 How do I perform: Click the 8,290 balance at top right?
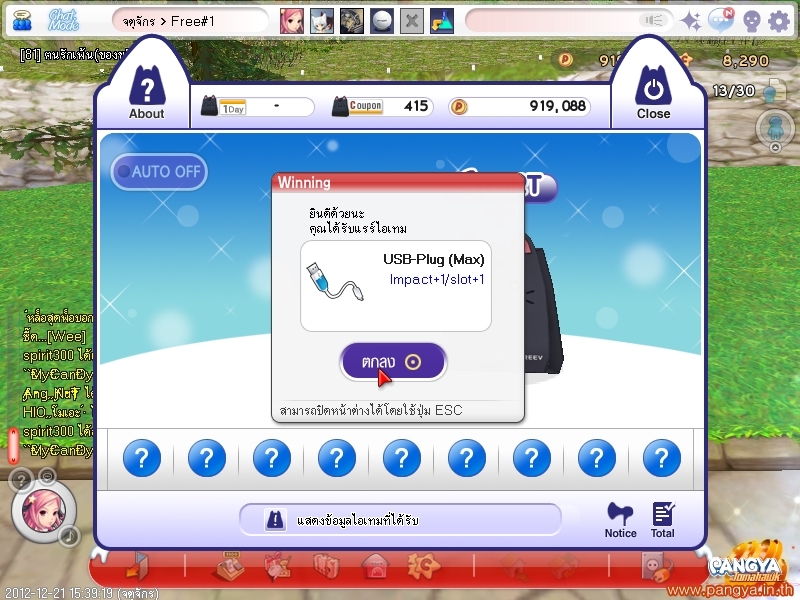[745, 61]
